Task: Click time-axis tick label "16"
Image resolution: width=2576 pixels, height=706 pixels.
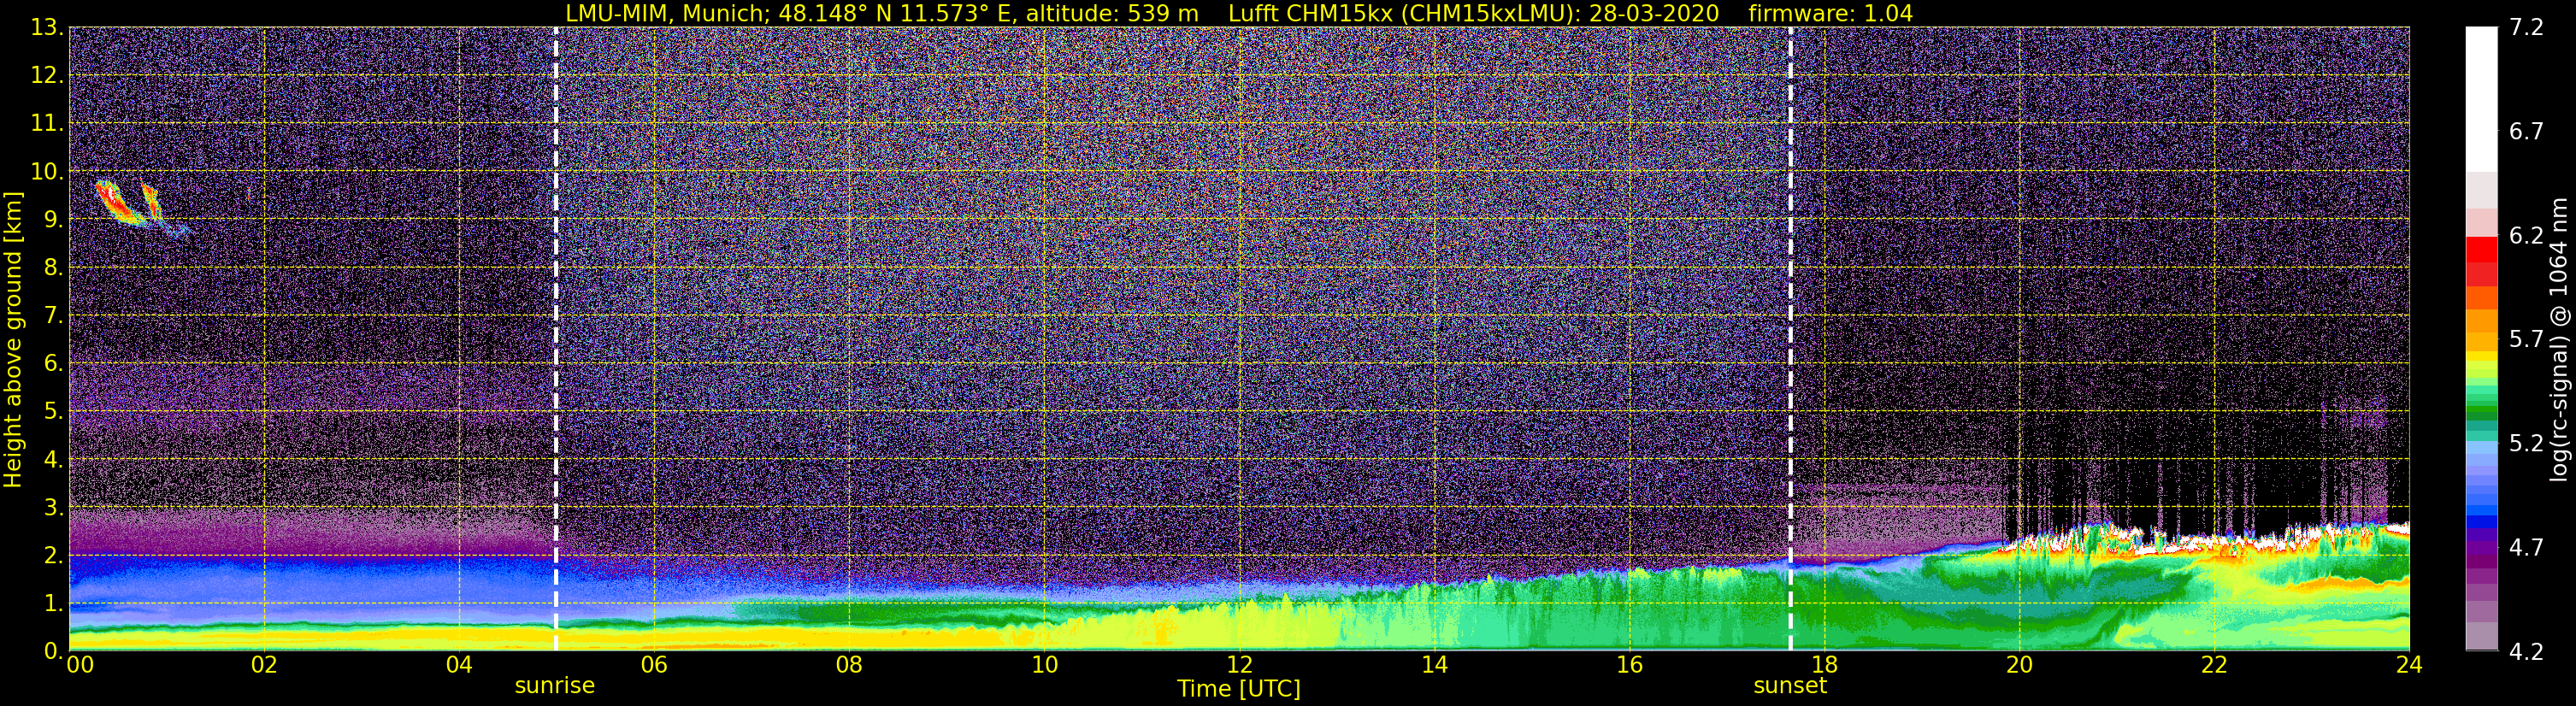Action: (x=1629, y=666)
